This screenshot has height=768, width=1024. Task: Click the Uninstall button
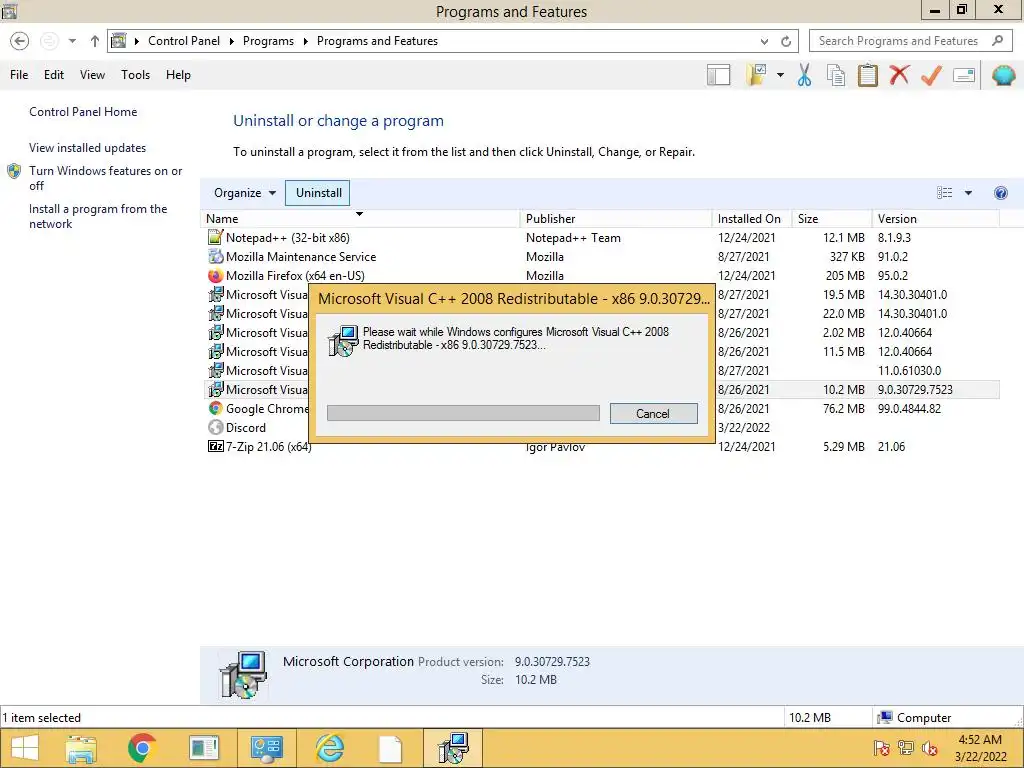(x=318, y=193)
